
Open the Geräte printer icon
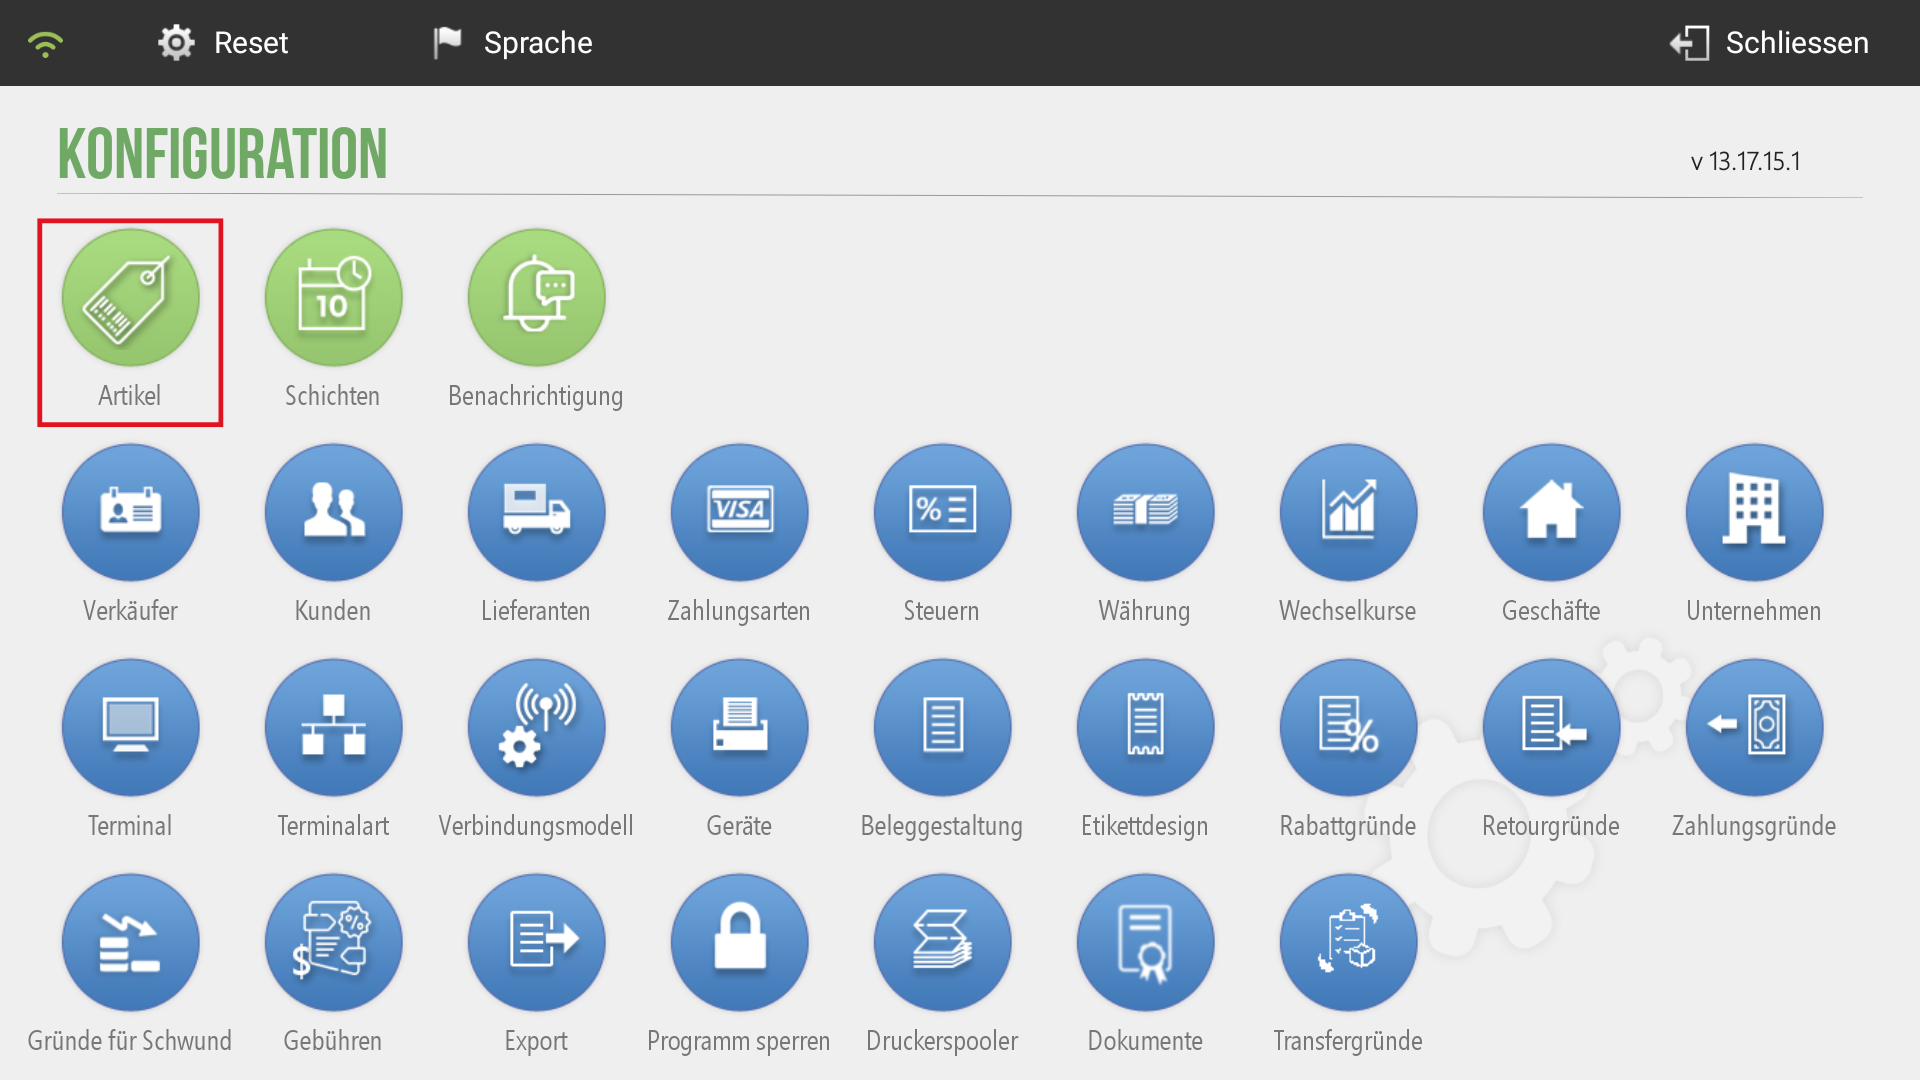tap(740, 728)
